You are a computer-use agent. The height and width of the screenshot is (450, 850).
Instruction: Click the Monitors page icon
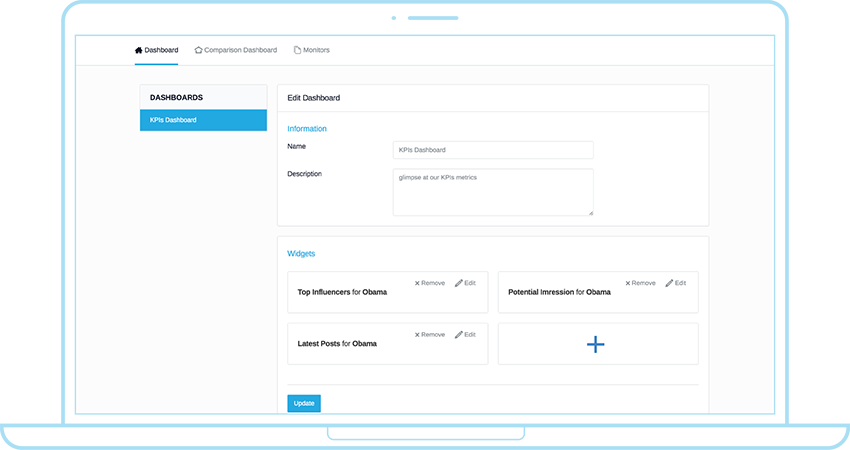pos(297,50)
